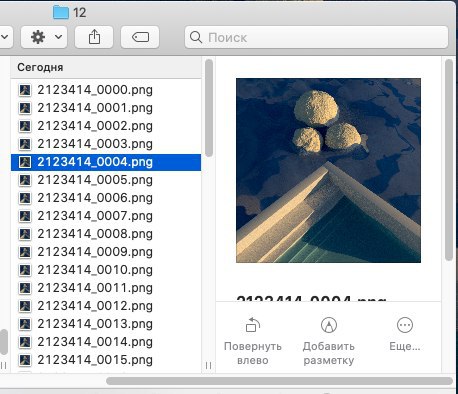This screenshot has height=394, width=458.
Task: Click thumbnail icon of 2123414_0009.png
Action: [x=25, y=252]
